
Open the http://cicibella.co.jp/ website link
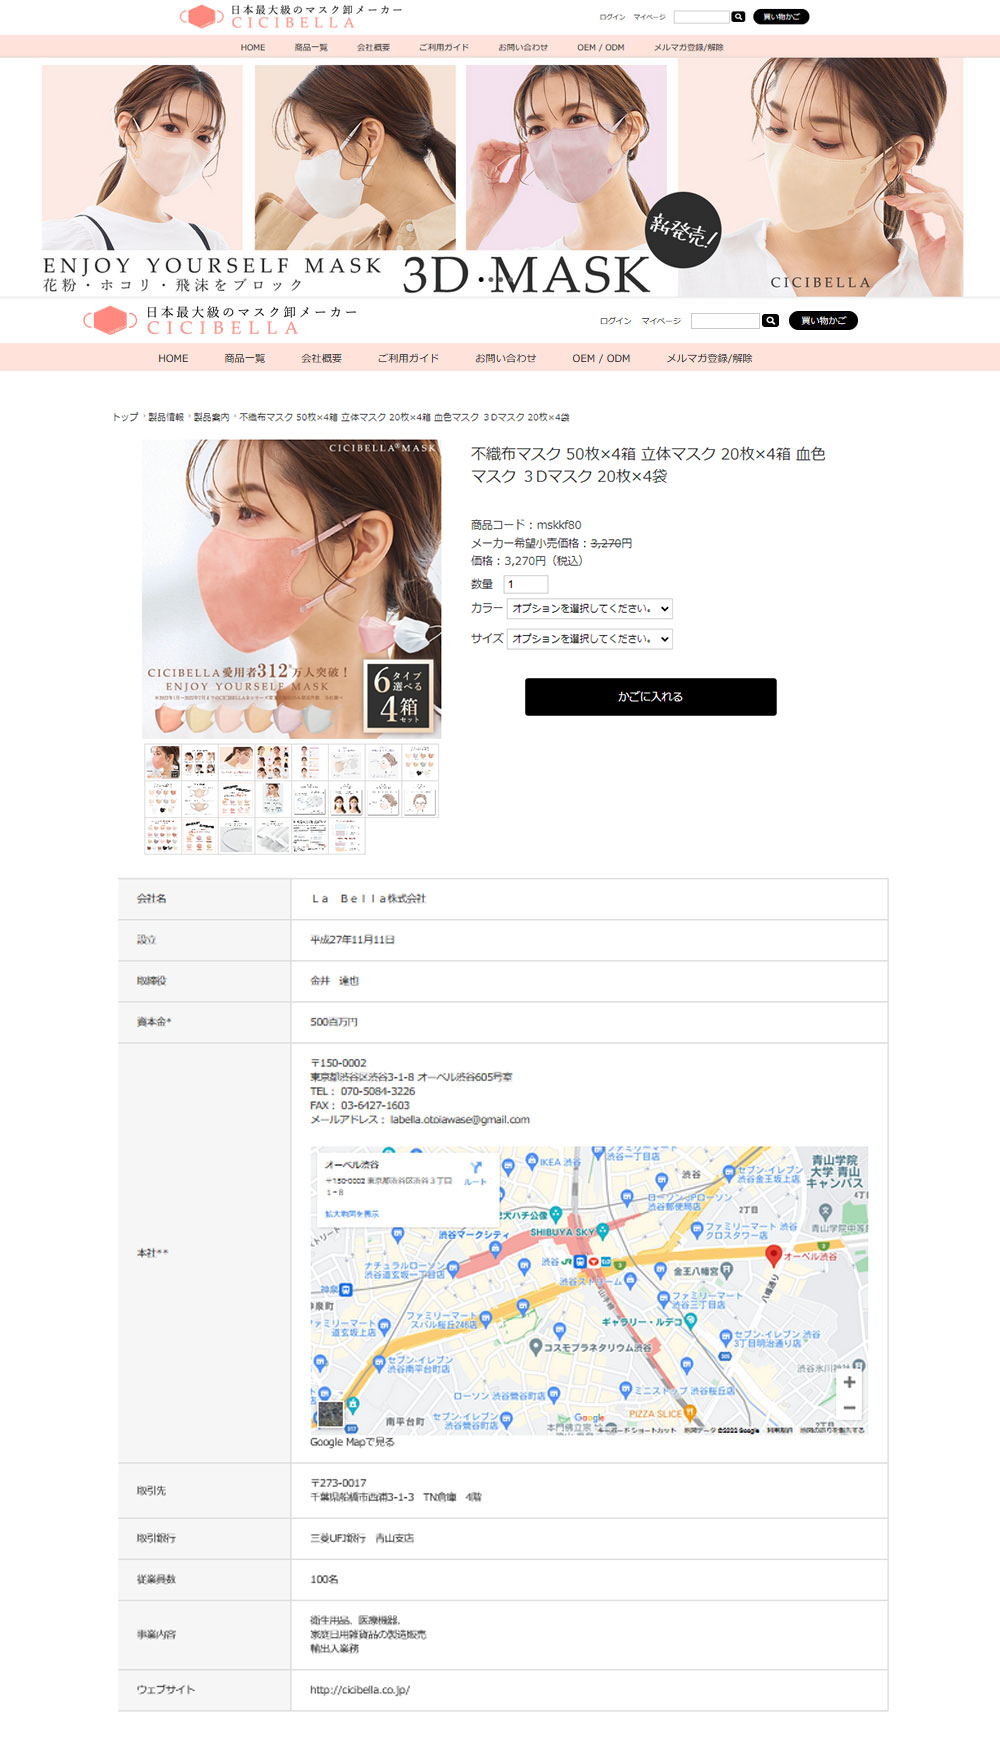[x=360, y=1690]
